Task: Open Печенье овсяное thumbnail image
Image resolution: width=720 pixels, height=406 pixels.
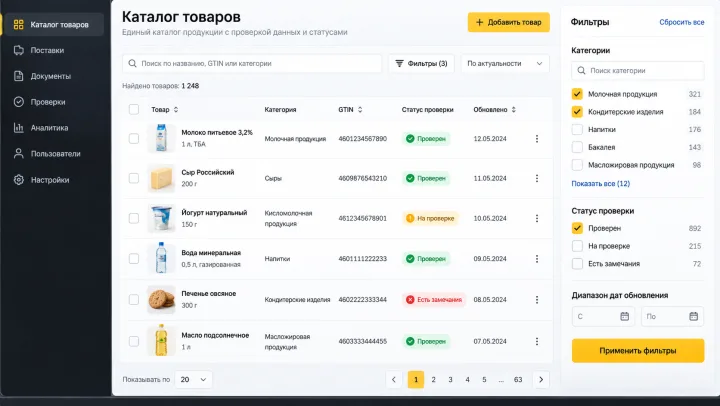Action: click(x=161, y=299)
